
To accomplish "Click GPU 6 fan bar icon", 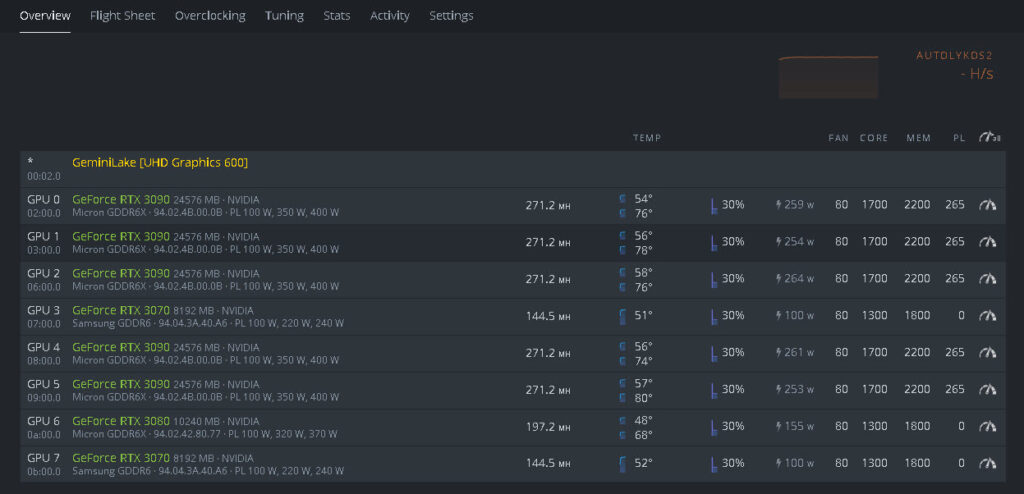I will (x=714, y=427).
